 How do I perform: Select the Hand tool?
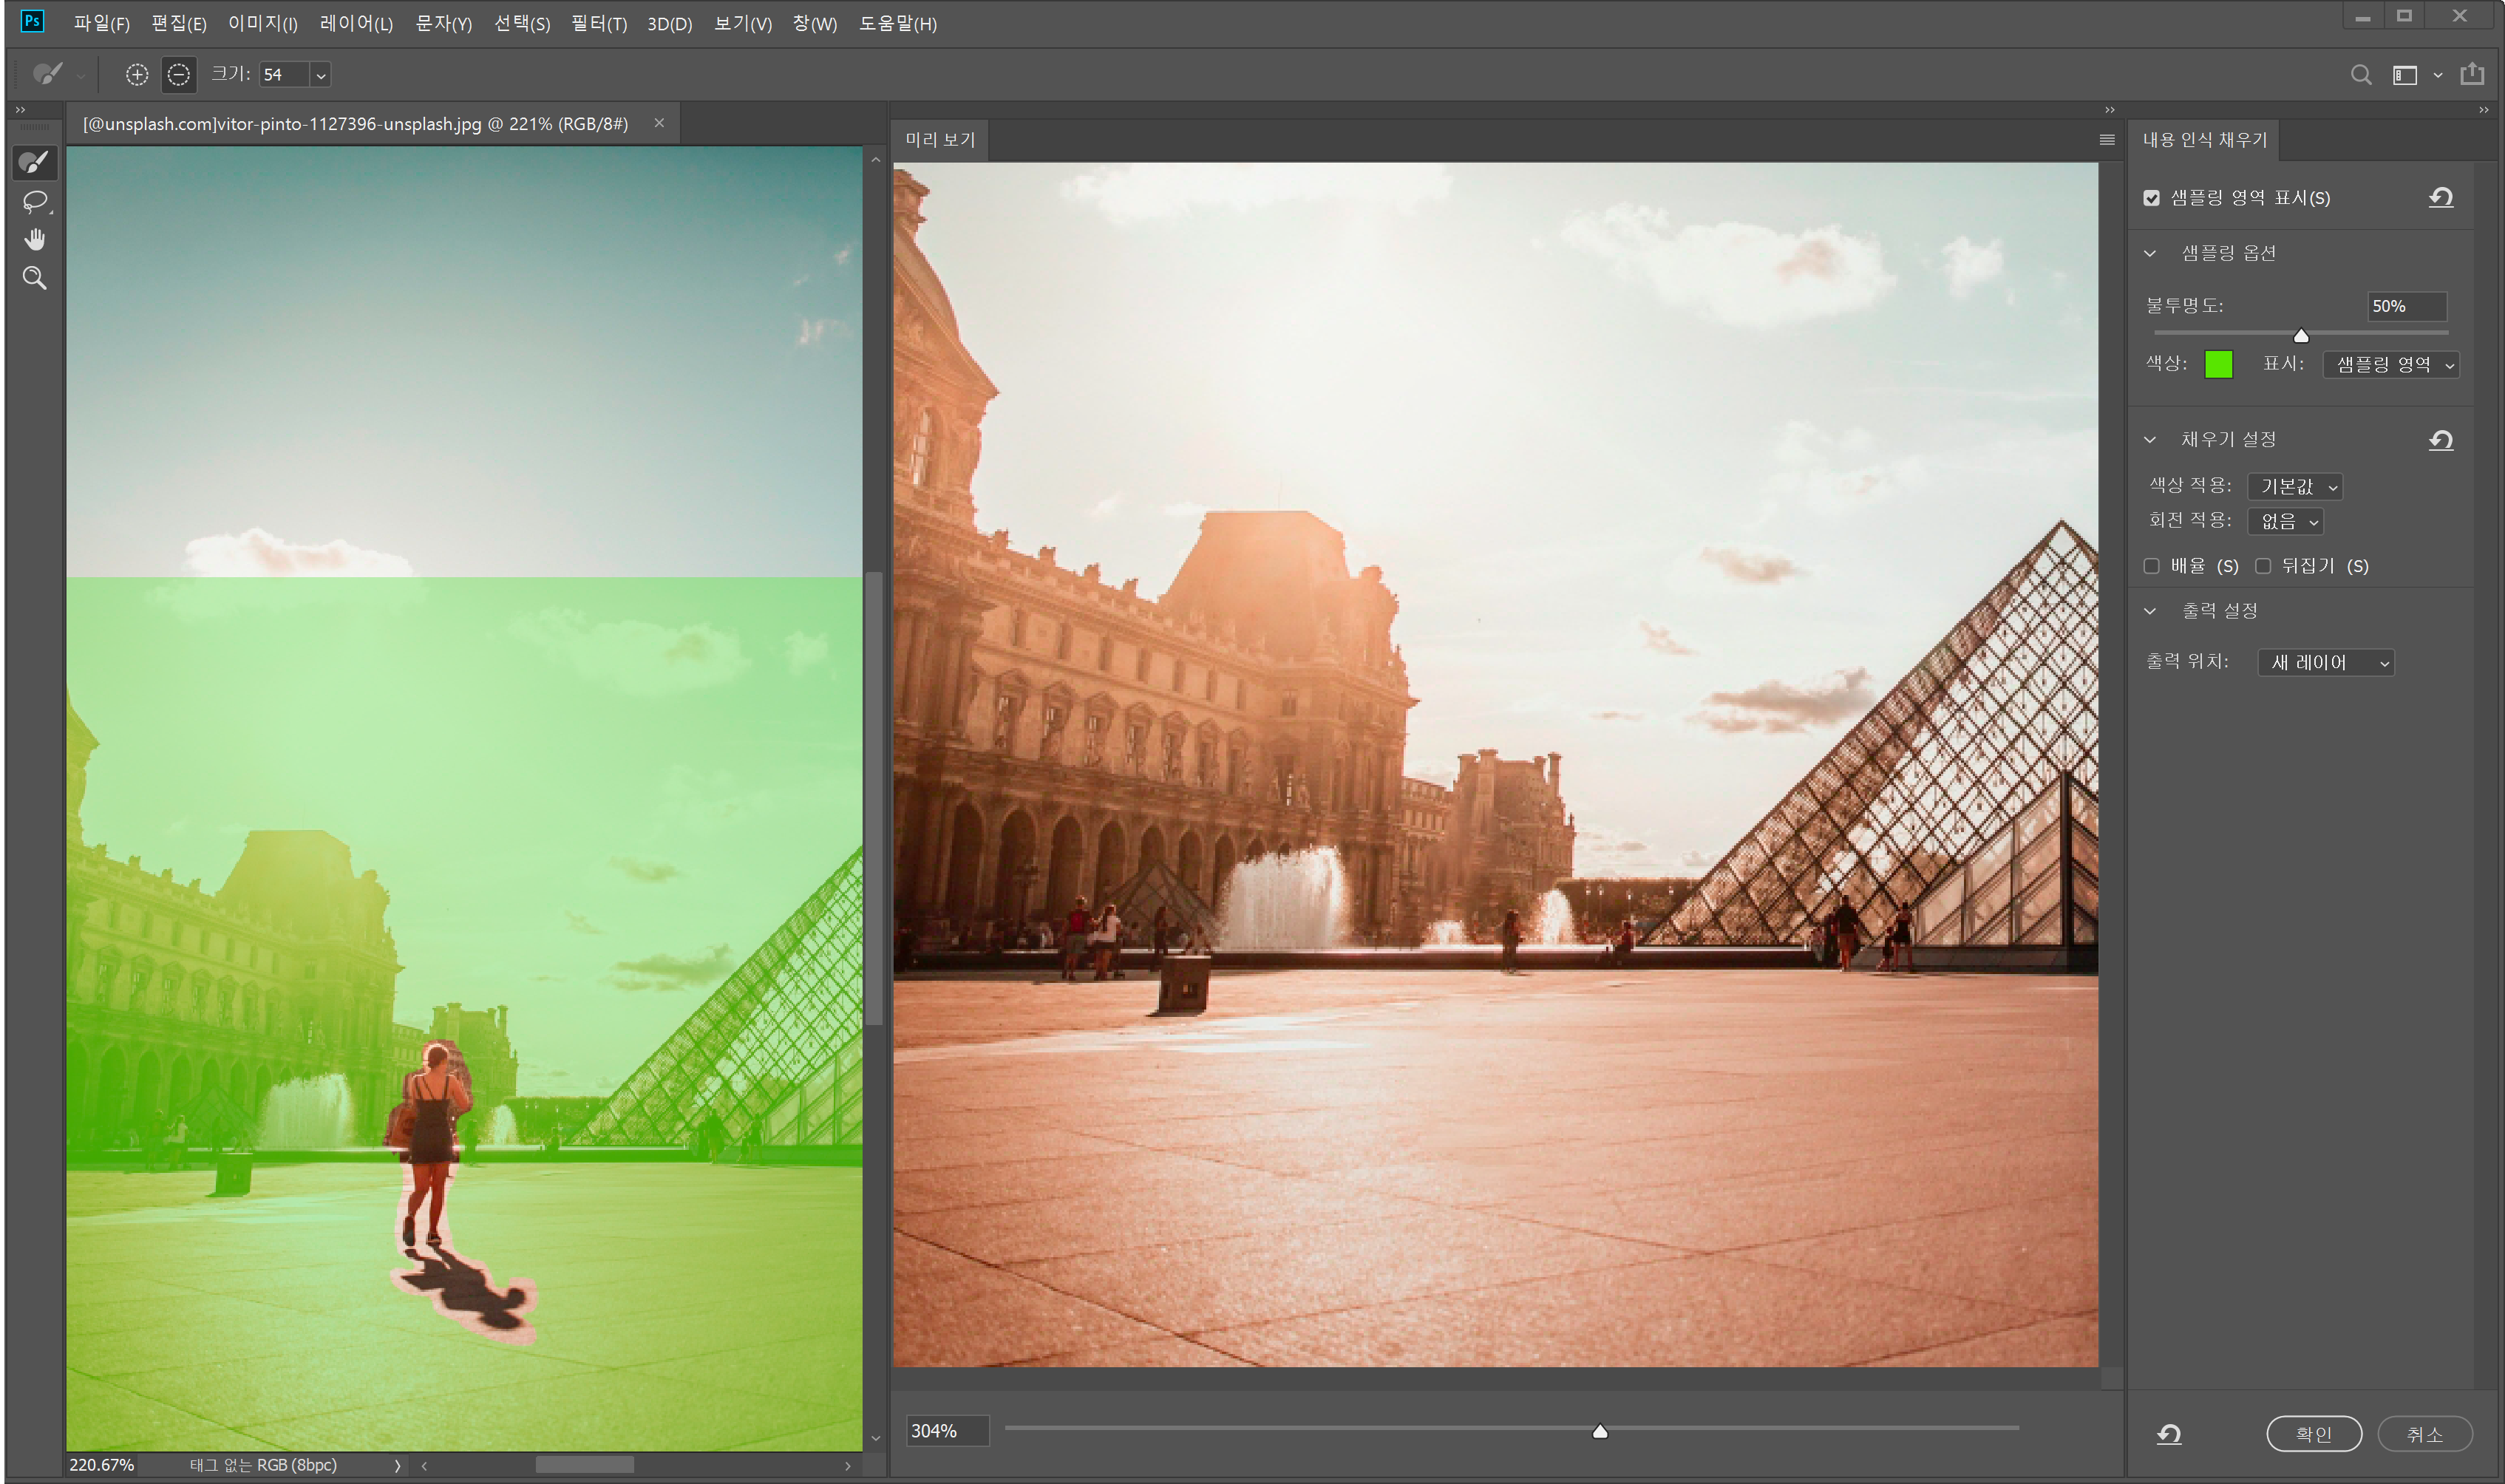click(x=34, y=239)
